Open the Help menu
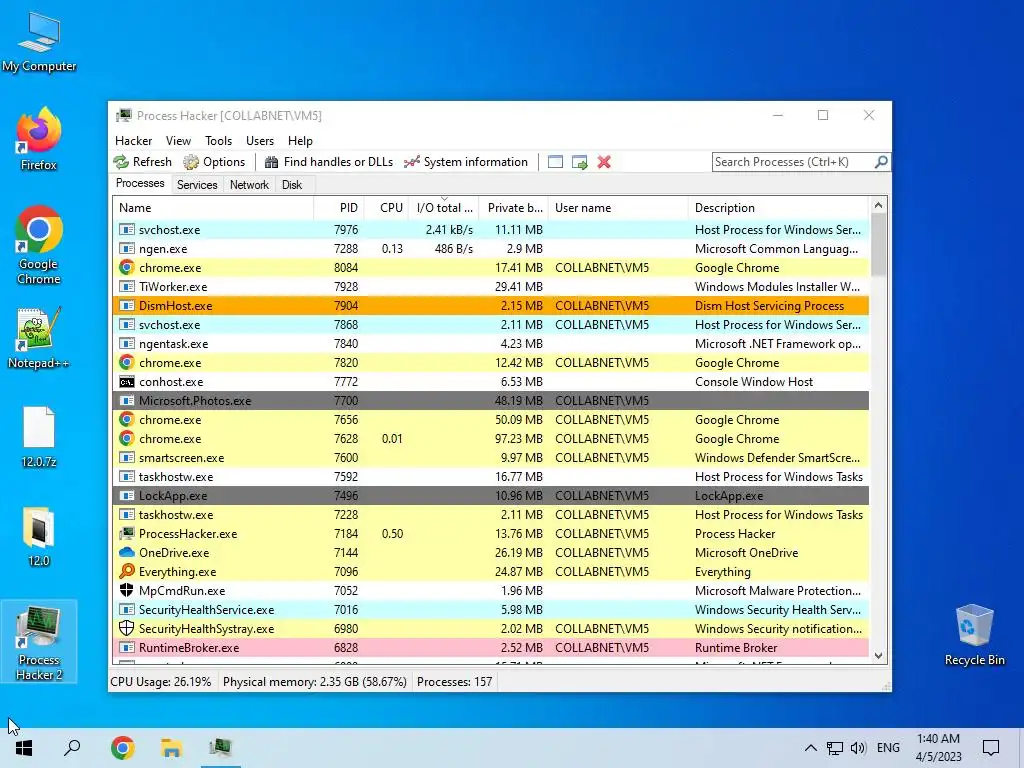1024x768 pixels. [x=300, y=140]
